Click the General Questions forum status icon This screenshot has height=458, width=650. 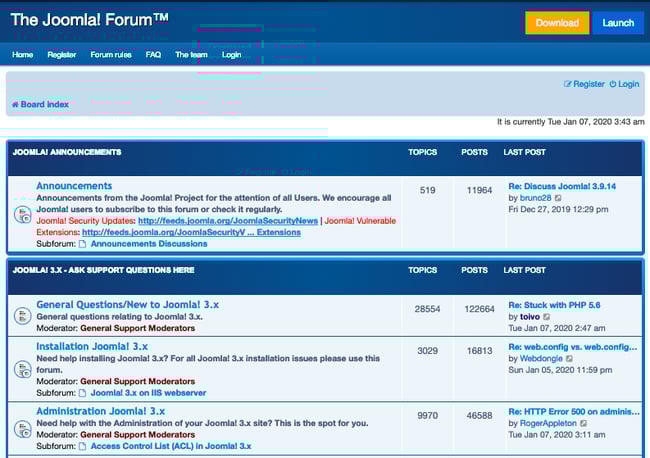[x=22, y=315]
